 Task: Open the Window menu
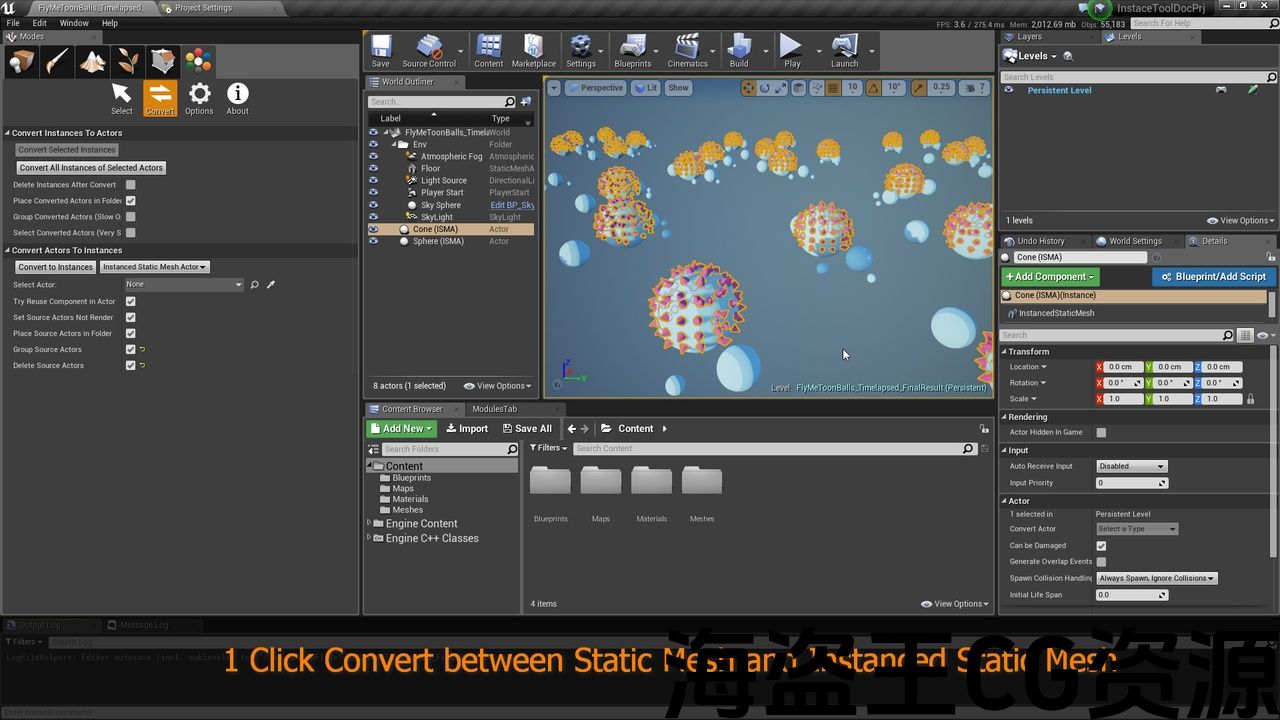click(74, 23)
